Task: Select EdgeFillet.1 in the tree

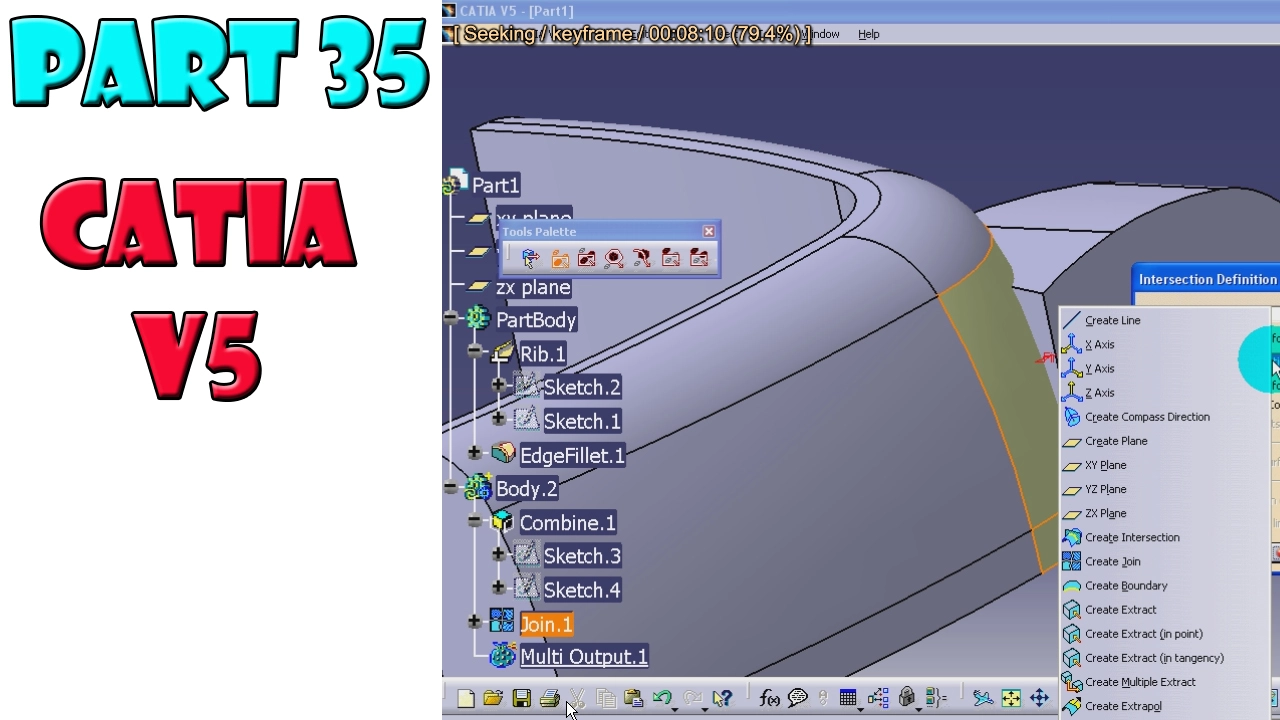Action: coord(572,455)
